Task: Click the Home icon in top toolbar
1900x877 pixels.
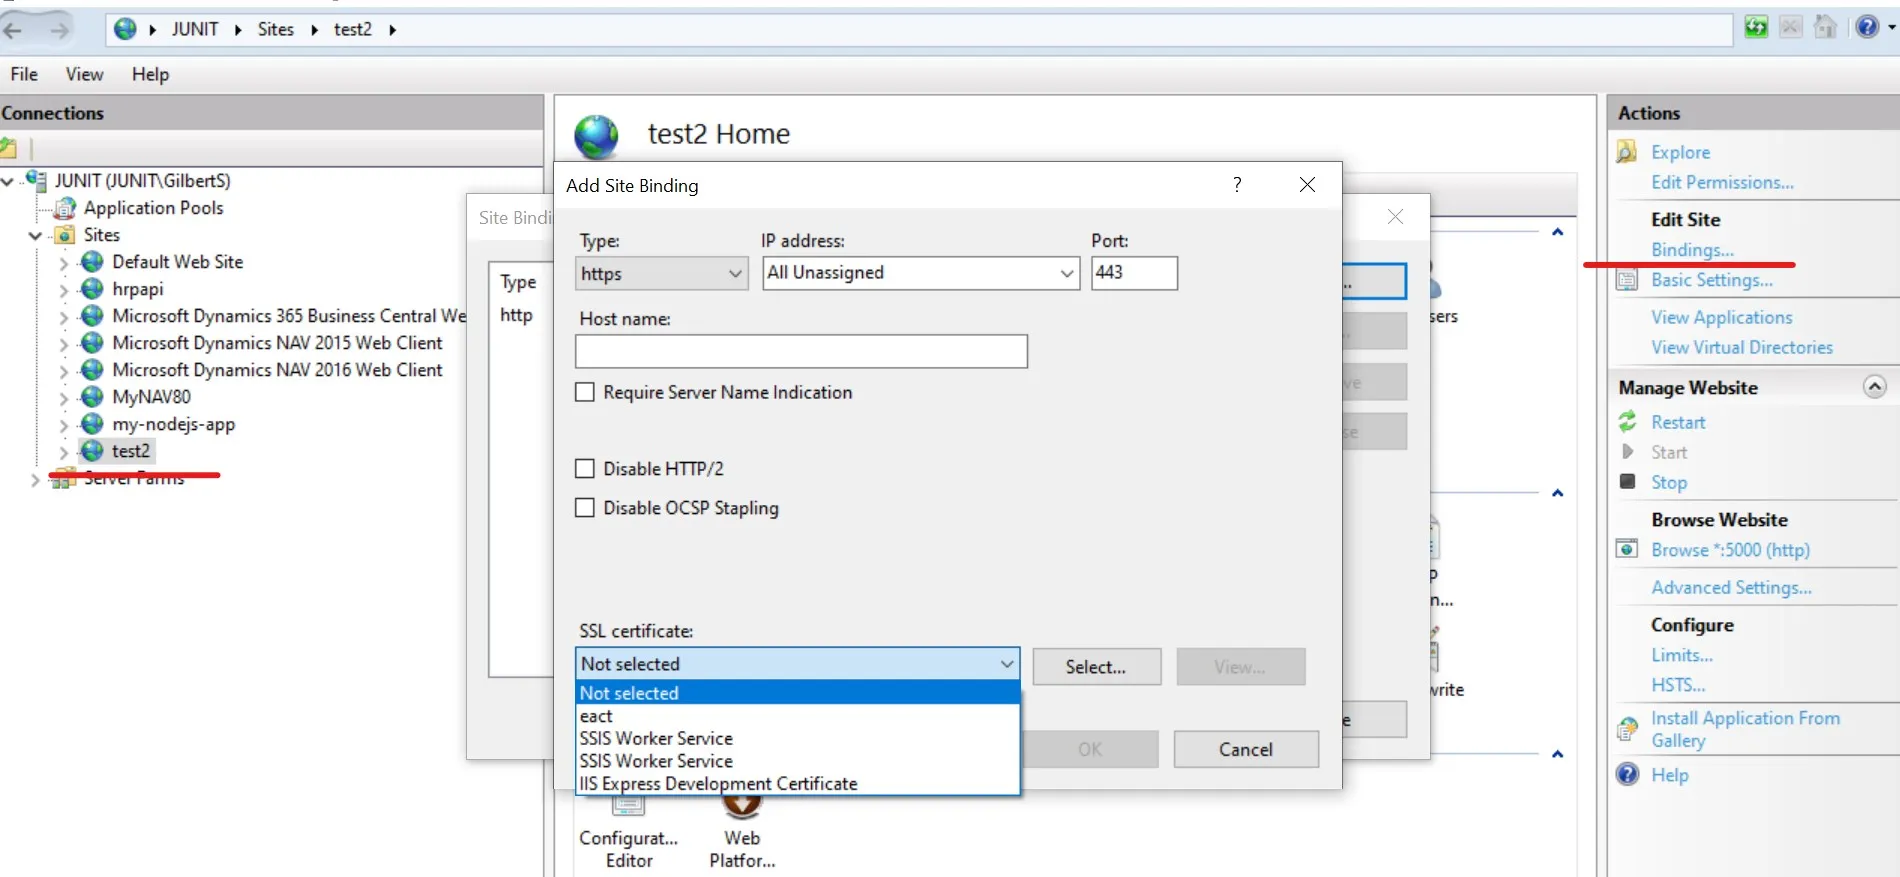Action: coord(1826,27)
